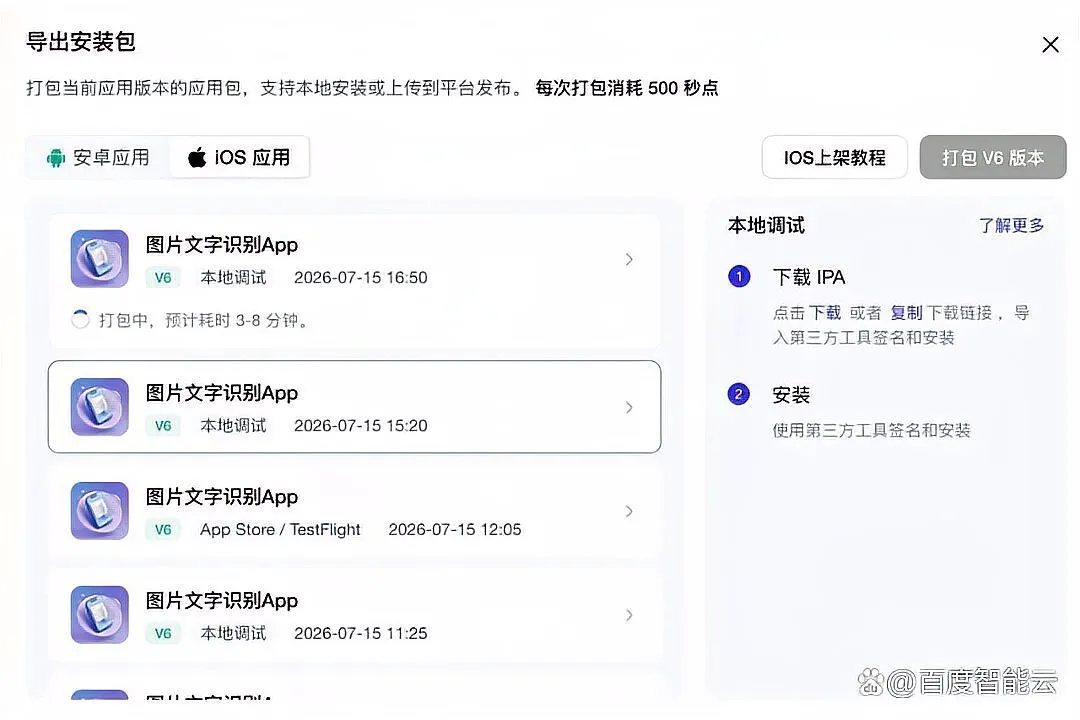Click 图片文字识别App title of 16:50 build

click(x=222, y=245)
